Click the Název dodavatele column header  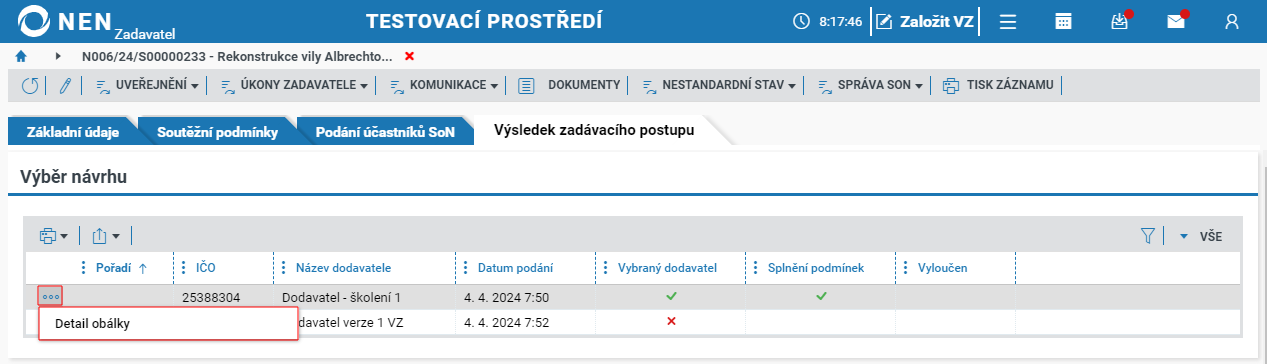coord(343,268)
